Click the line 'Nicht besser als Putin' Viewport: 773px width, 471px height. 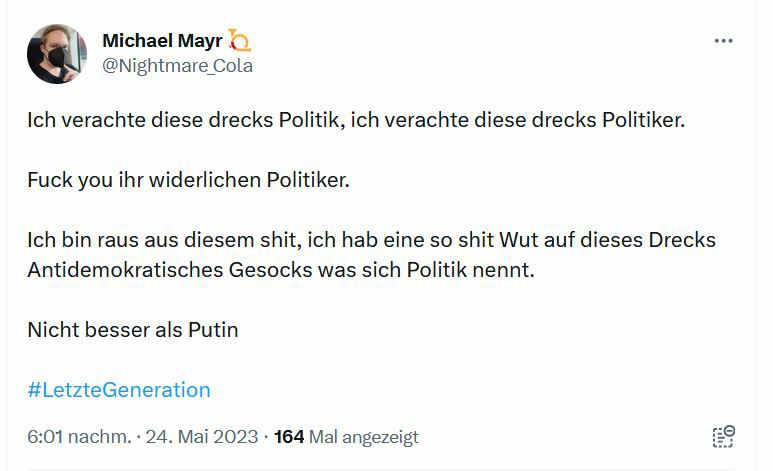point(133,329)
